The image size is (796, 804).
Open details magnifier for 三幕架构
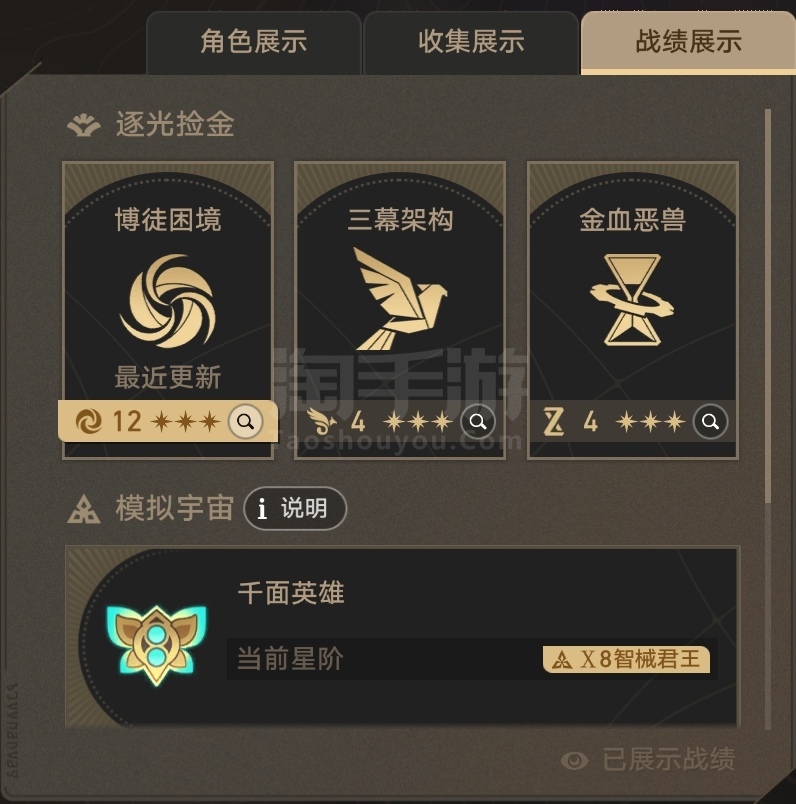pos(477,421)
